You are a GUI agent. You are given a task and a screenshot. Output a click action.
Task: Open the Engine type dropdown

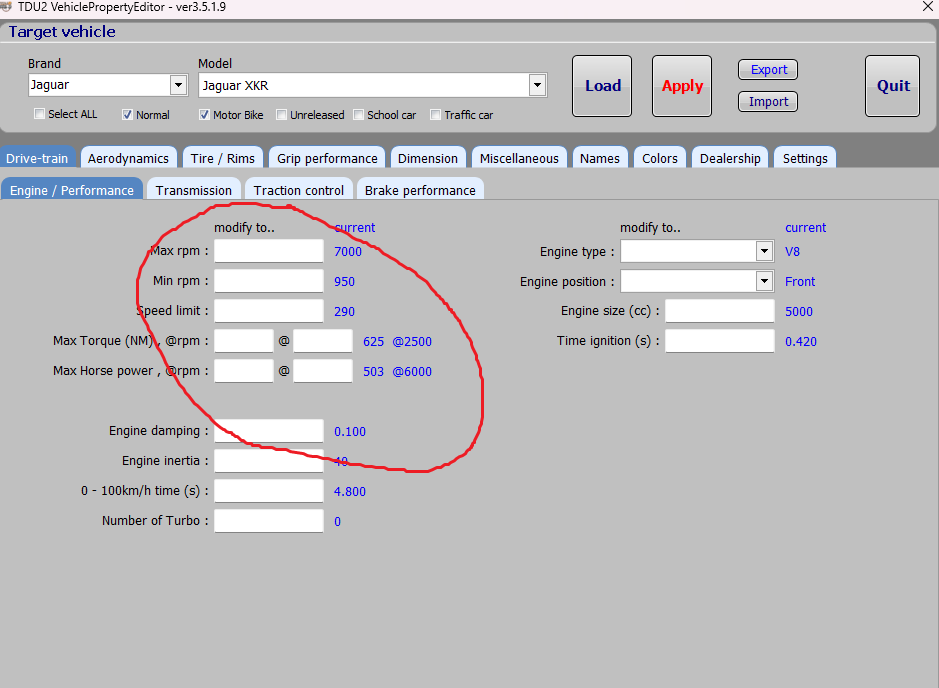pyautogui.click(x=764, y=251)
